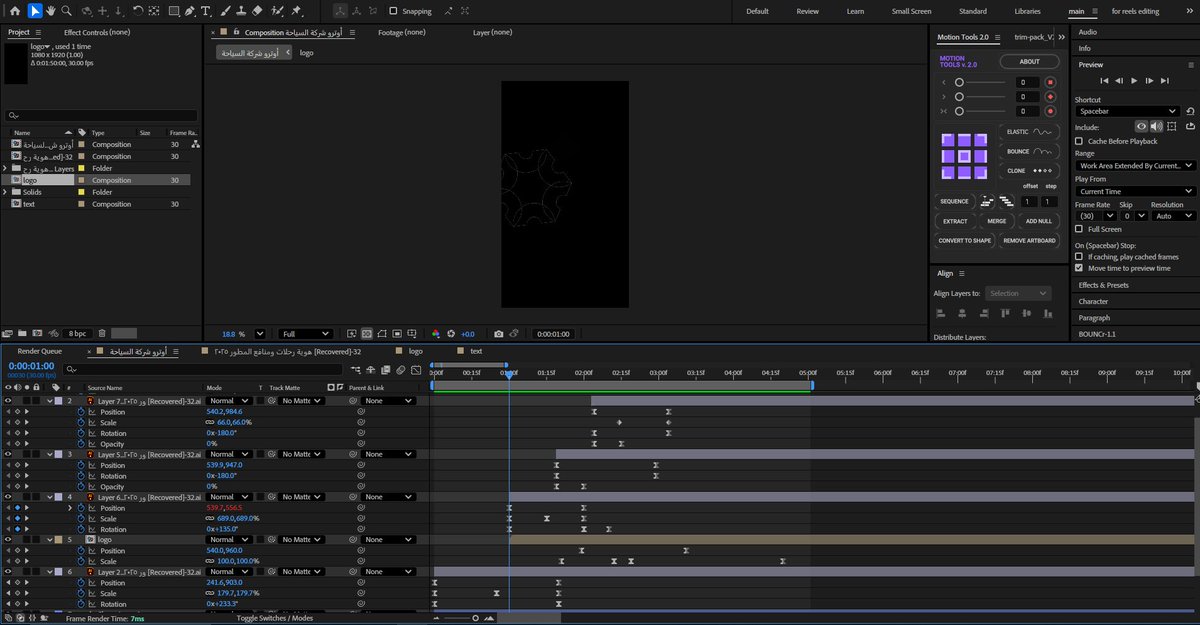Toggle include video eye in Preview
The height and width of the screenshot is (625, 1200).
pyautogui.click(x=1142, y=126)
